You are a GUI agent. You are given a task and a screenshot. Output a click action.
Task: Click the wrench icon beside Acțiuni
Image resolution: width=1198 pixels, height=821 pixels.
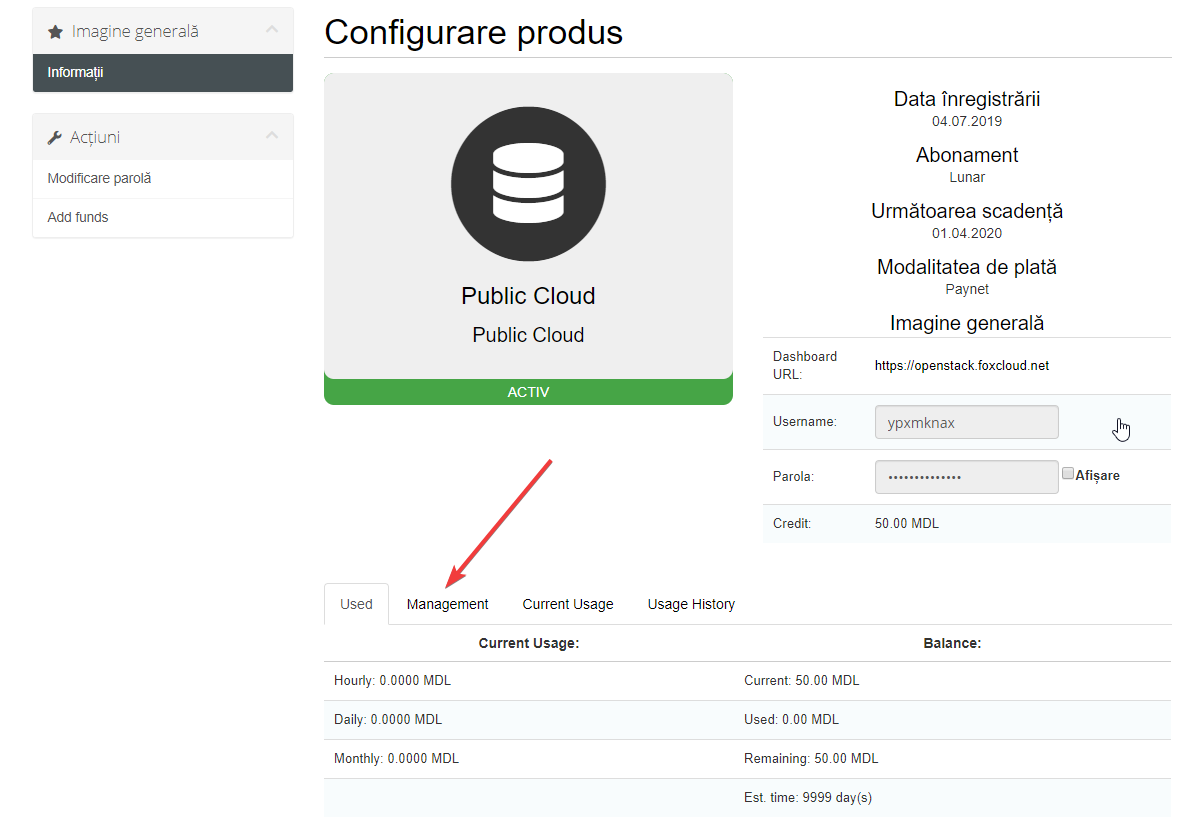point(55,138)
